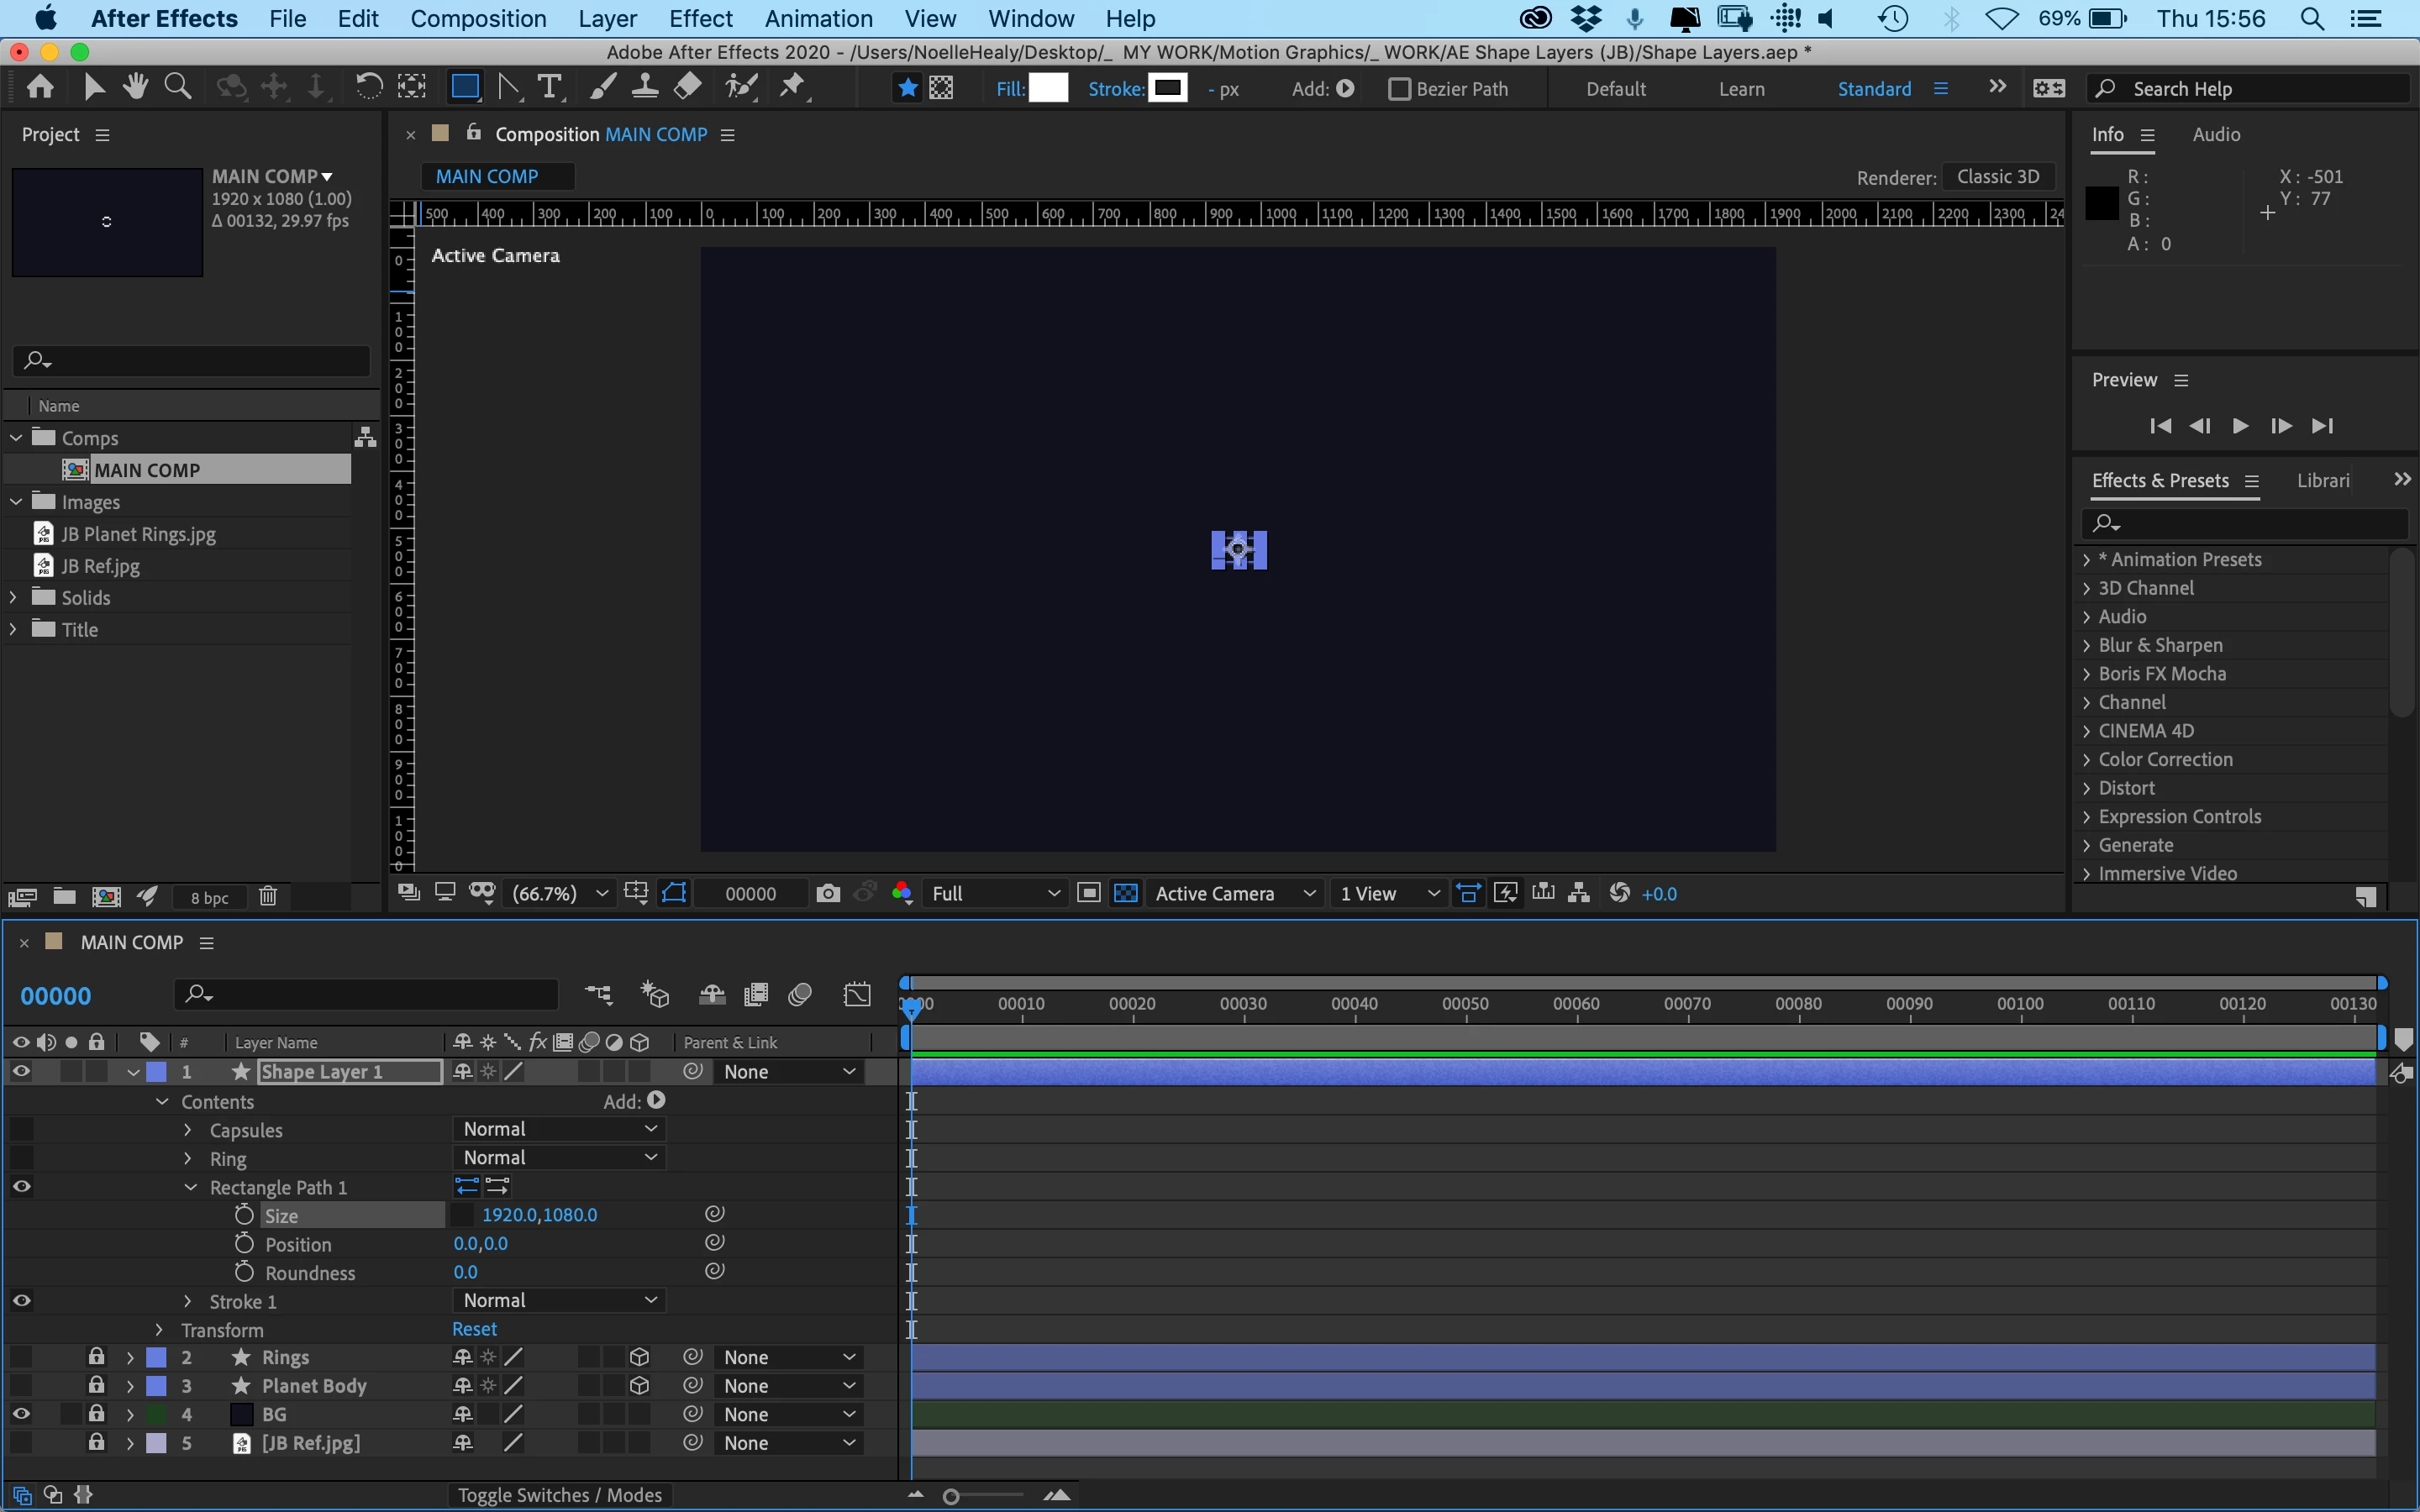Open the Fill color swatch
Viewport: 2420px width, 1512px height.
pos(1048,89)
